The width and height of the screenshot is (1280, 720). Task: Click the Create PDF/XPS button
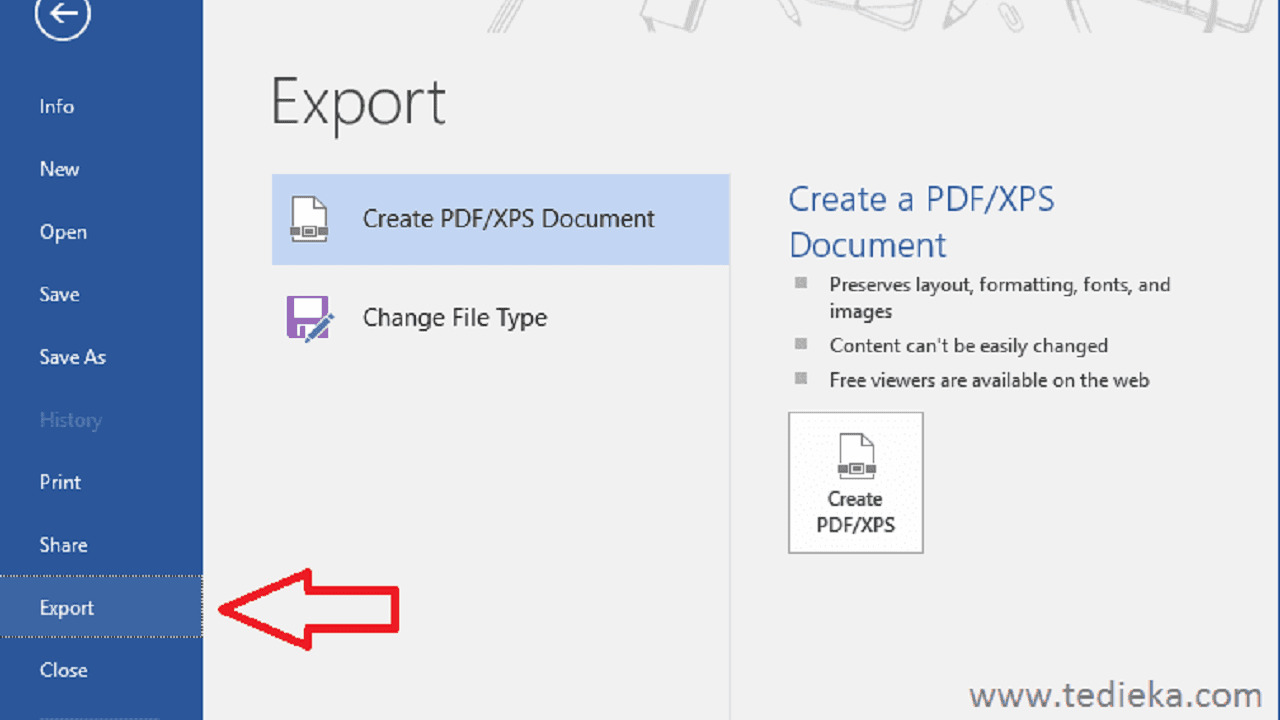pos(855,482)
